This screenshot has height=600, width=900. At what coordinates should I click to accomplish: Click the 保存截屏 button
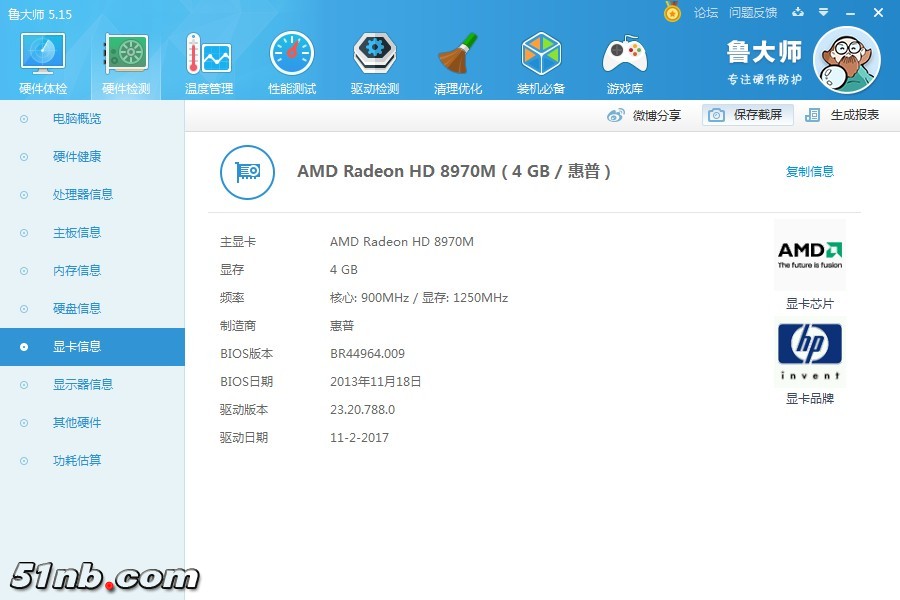[x=747, y=115]
